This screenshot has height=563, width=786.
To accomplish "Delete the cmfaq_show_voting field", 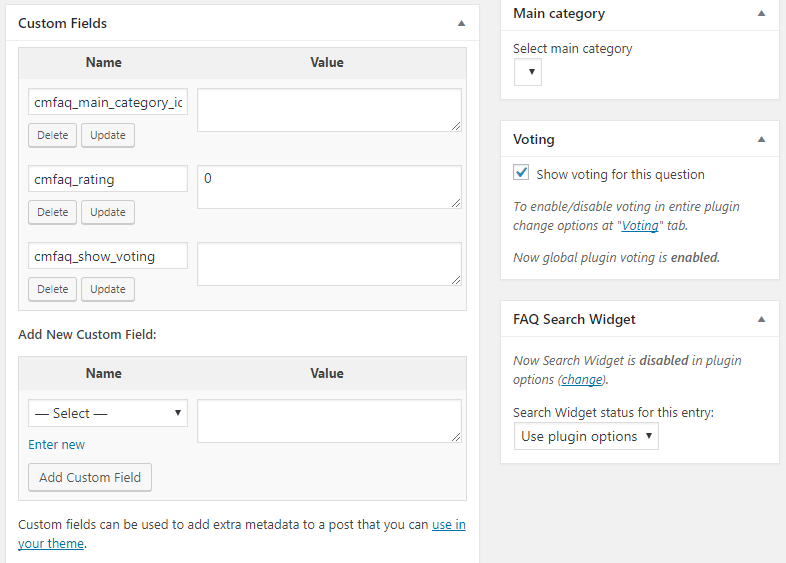I will (x=53, y=289).
